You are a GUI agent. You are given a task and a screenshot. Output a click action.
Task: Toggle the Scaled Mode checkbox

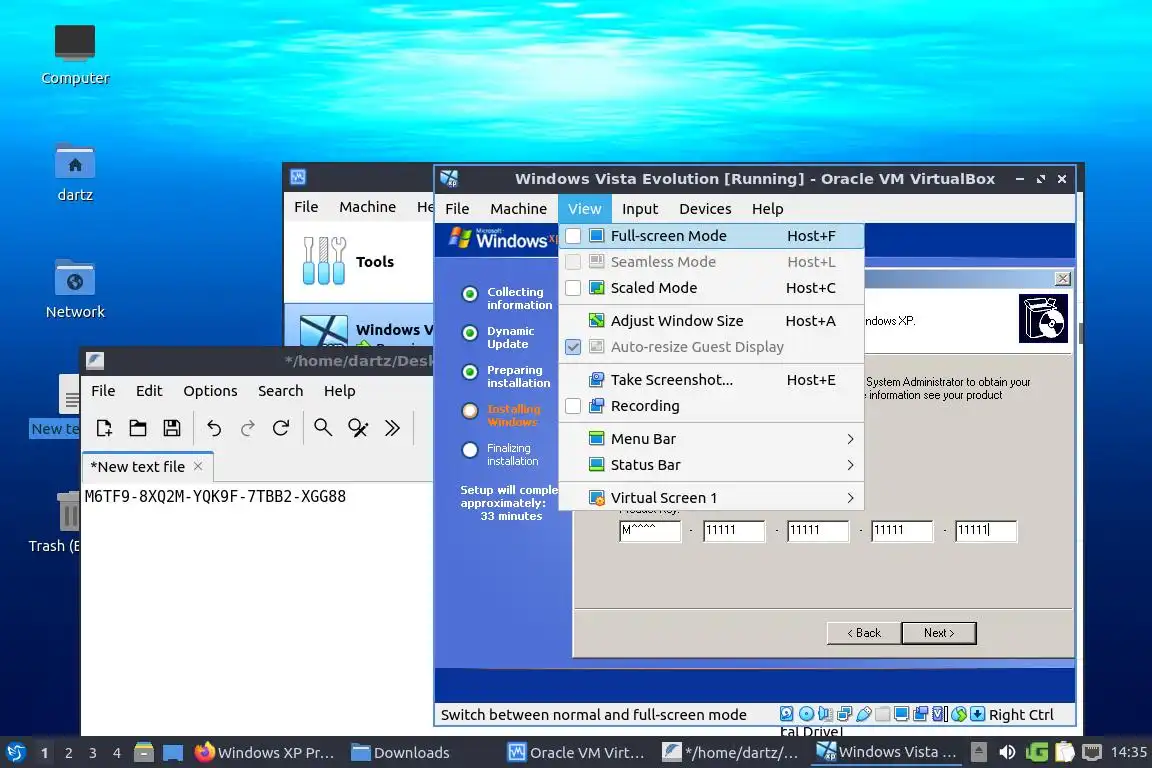coord(573,288)
